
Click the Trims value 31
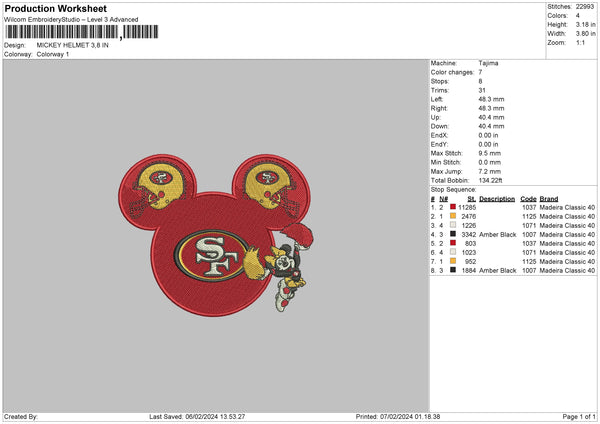coord(482,90)
